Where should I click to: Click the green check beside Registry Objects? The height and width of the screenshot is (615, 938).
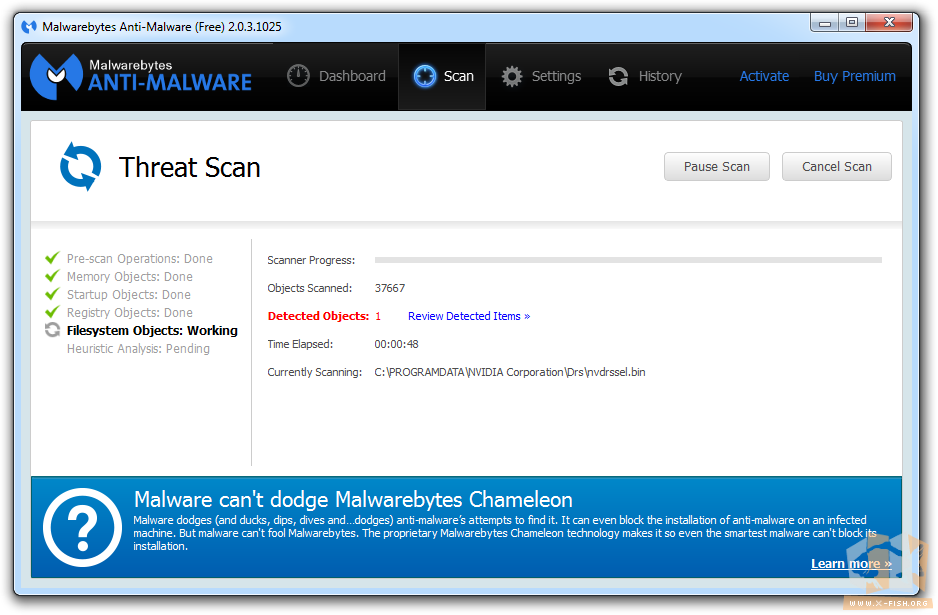tap(53, 312)
